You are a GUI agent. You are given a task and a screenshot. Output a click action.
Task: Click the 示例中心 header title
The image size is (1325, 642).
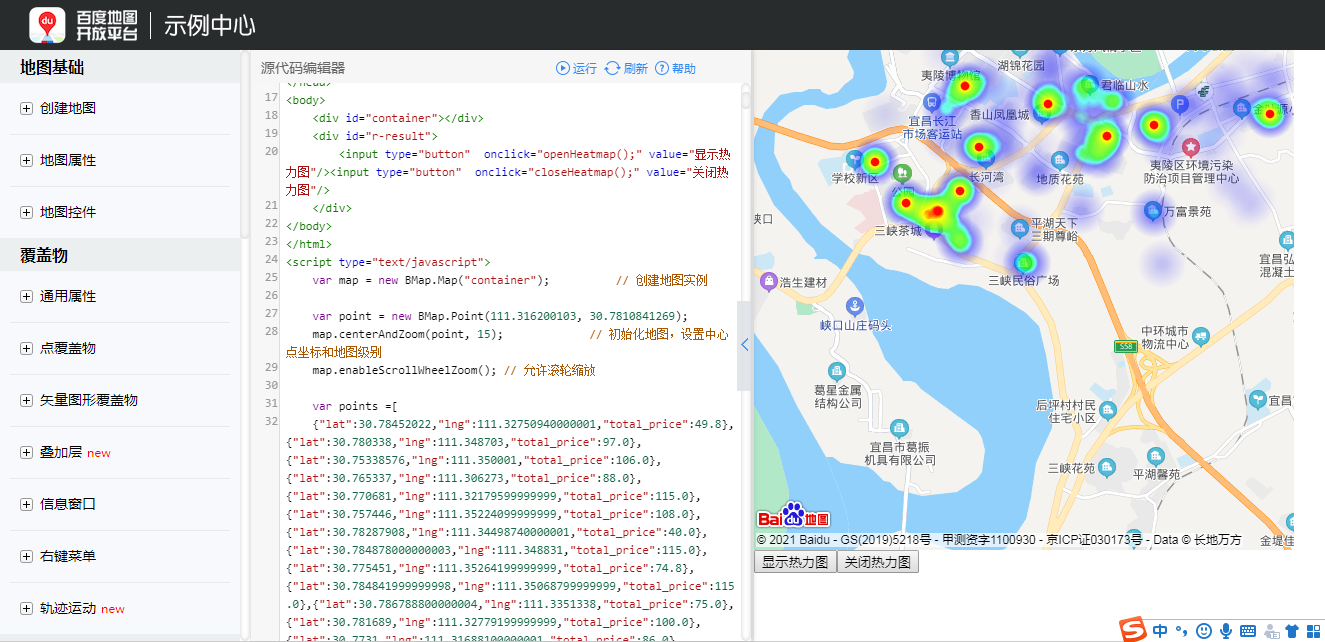209,26
